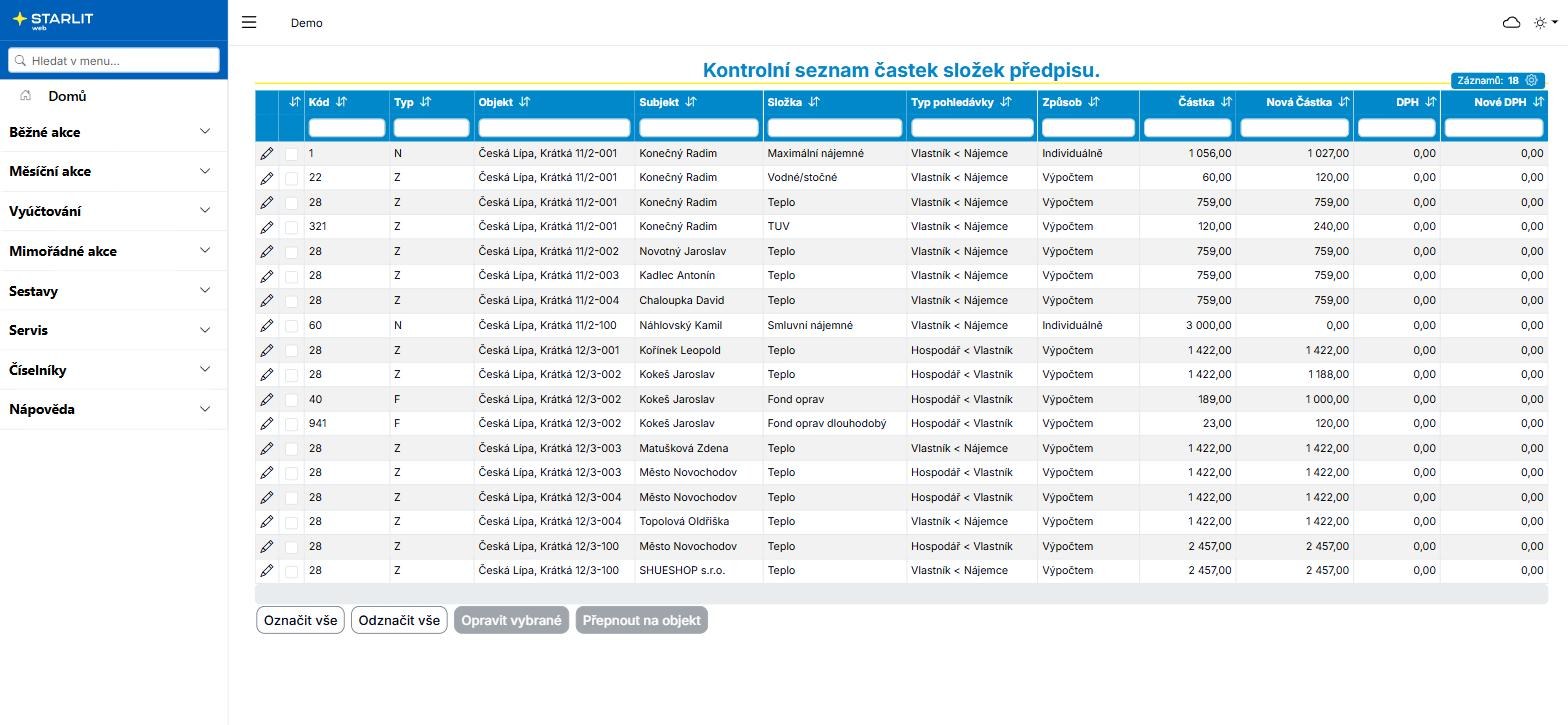Expand the Sestavy menu section
This screenshot has height=725, width=1568.
[113, 291]
